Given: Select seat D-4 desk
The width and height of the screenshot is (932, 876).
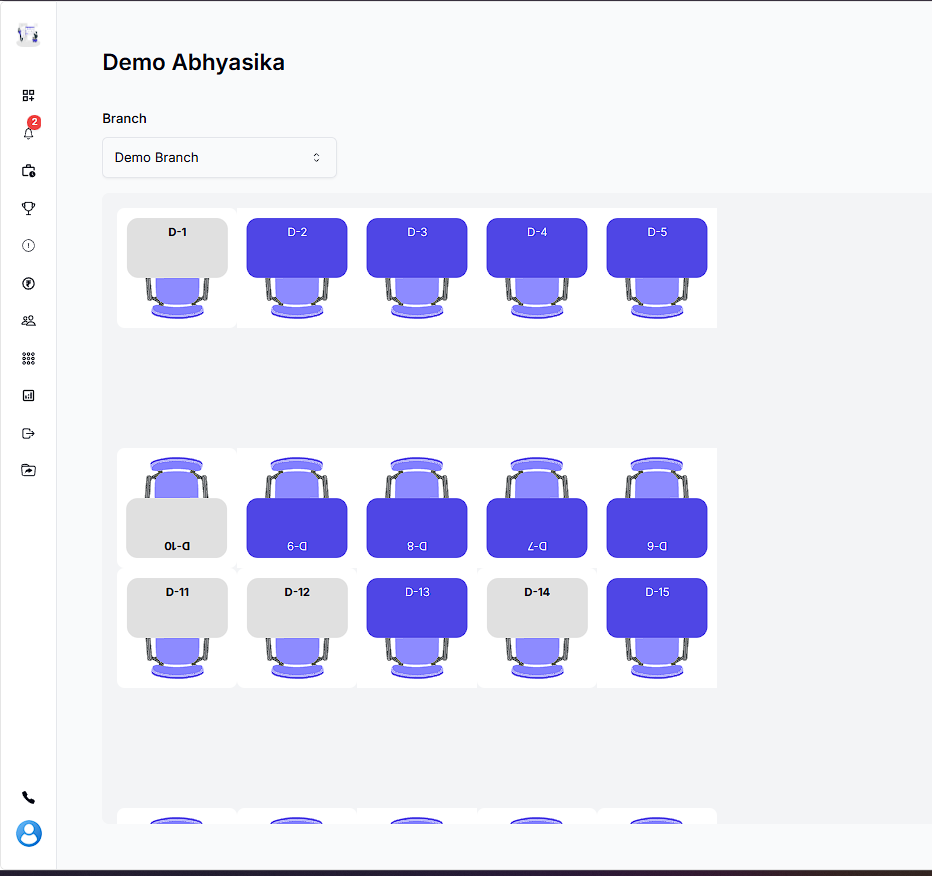Looking at the screenshot, I should pos(537,247).
